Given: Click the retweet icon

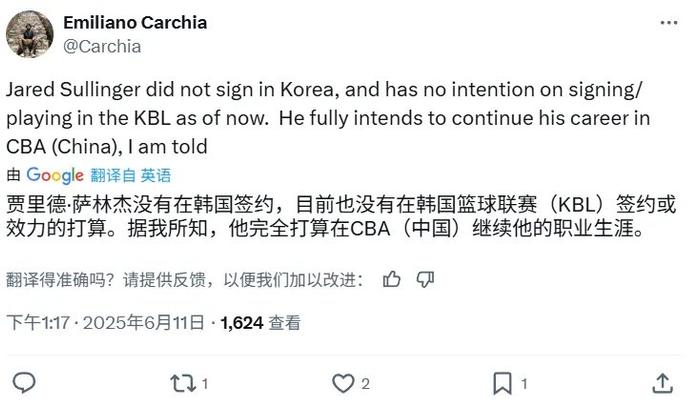Looking at the screenshot, I should [182, 382].
